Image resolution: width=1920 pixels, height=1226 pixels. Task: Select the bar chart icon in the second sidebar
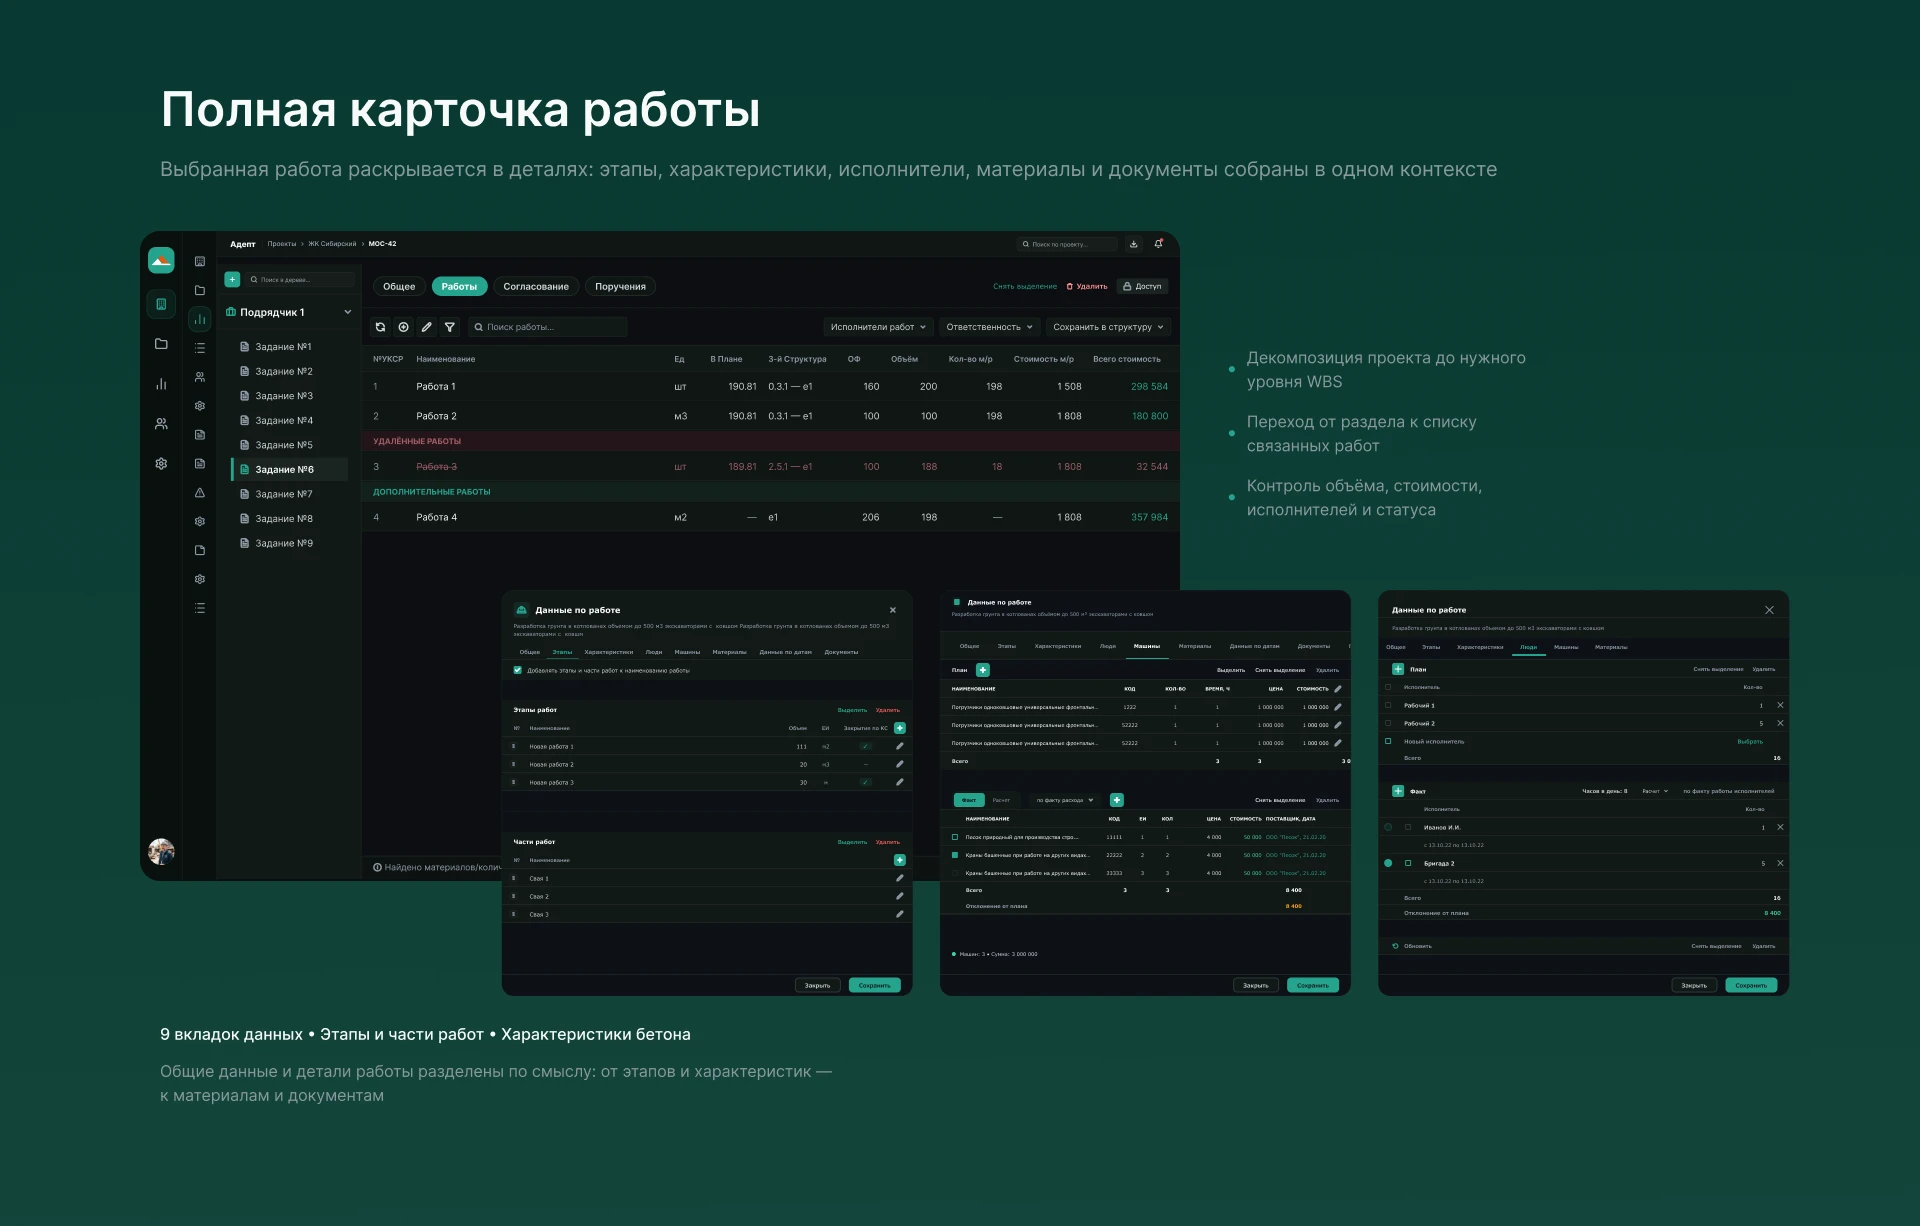(200, 319)
